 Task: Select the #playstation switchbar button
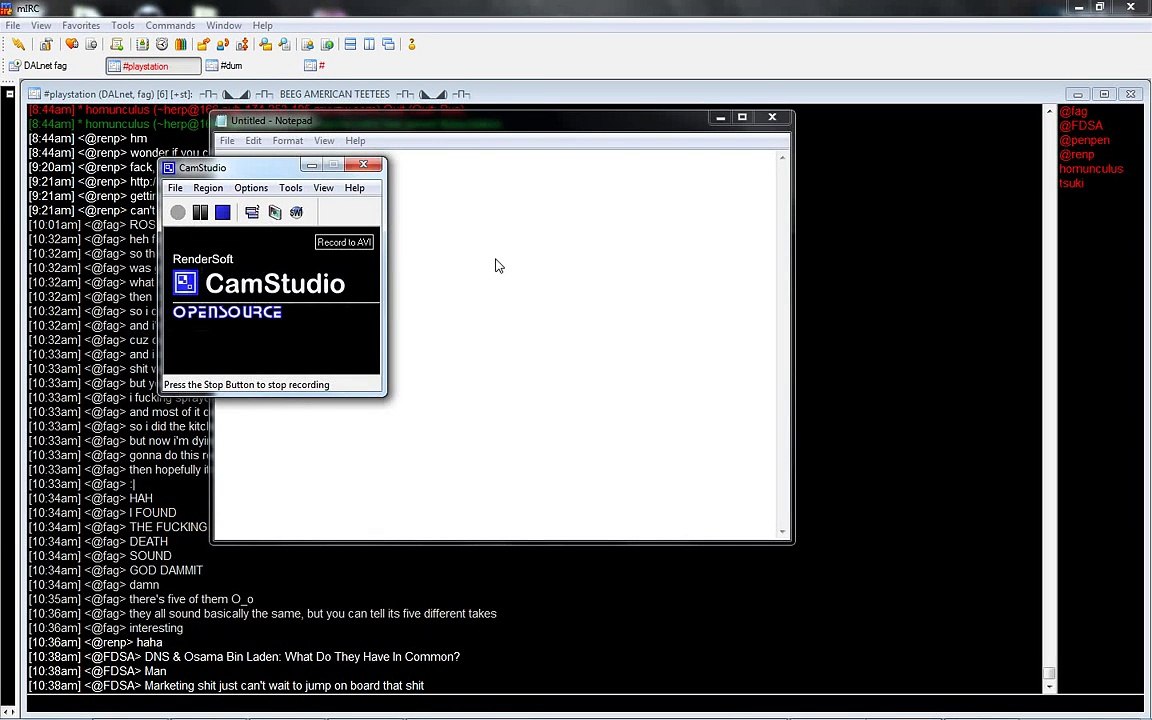[x=154, y=66]
